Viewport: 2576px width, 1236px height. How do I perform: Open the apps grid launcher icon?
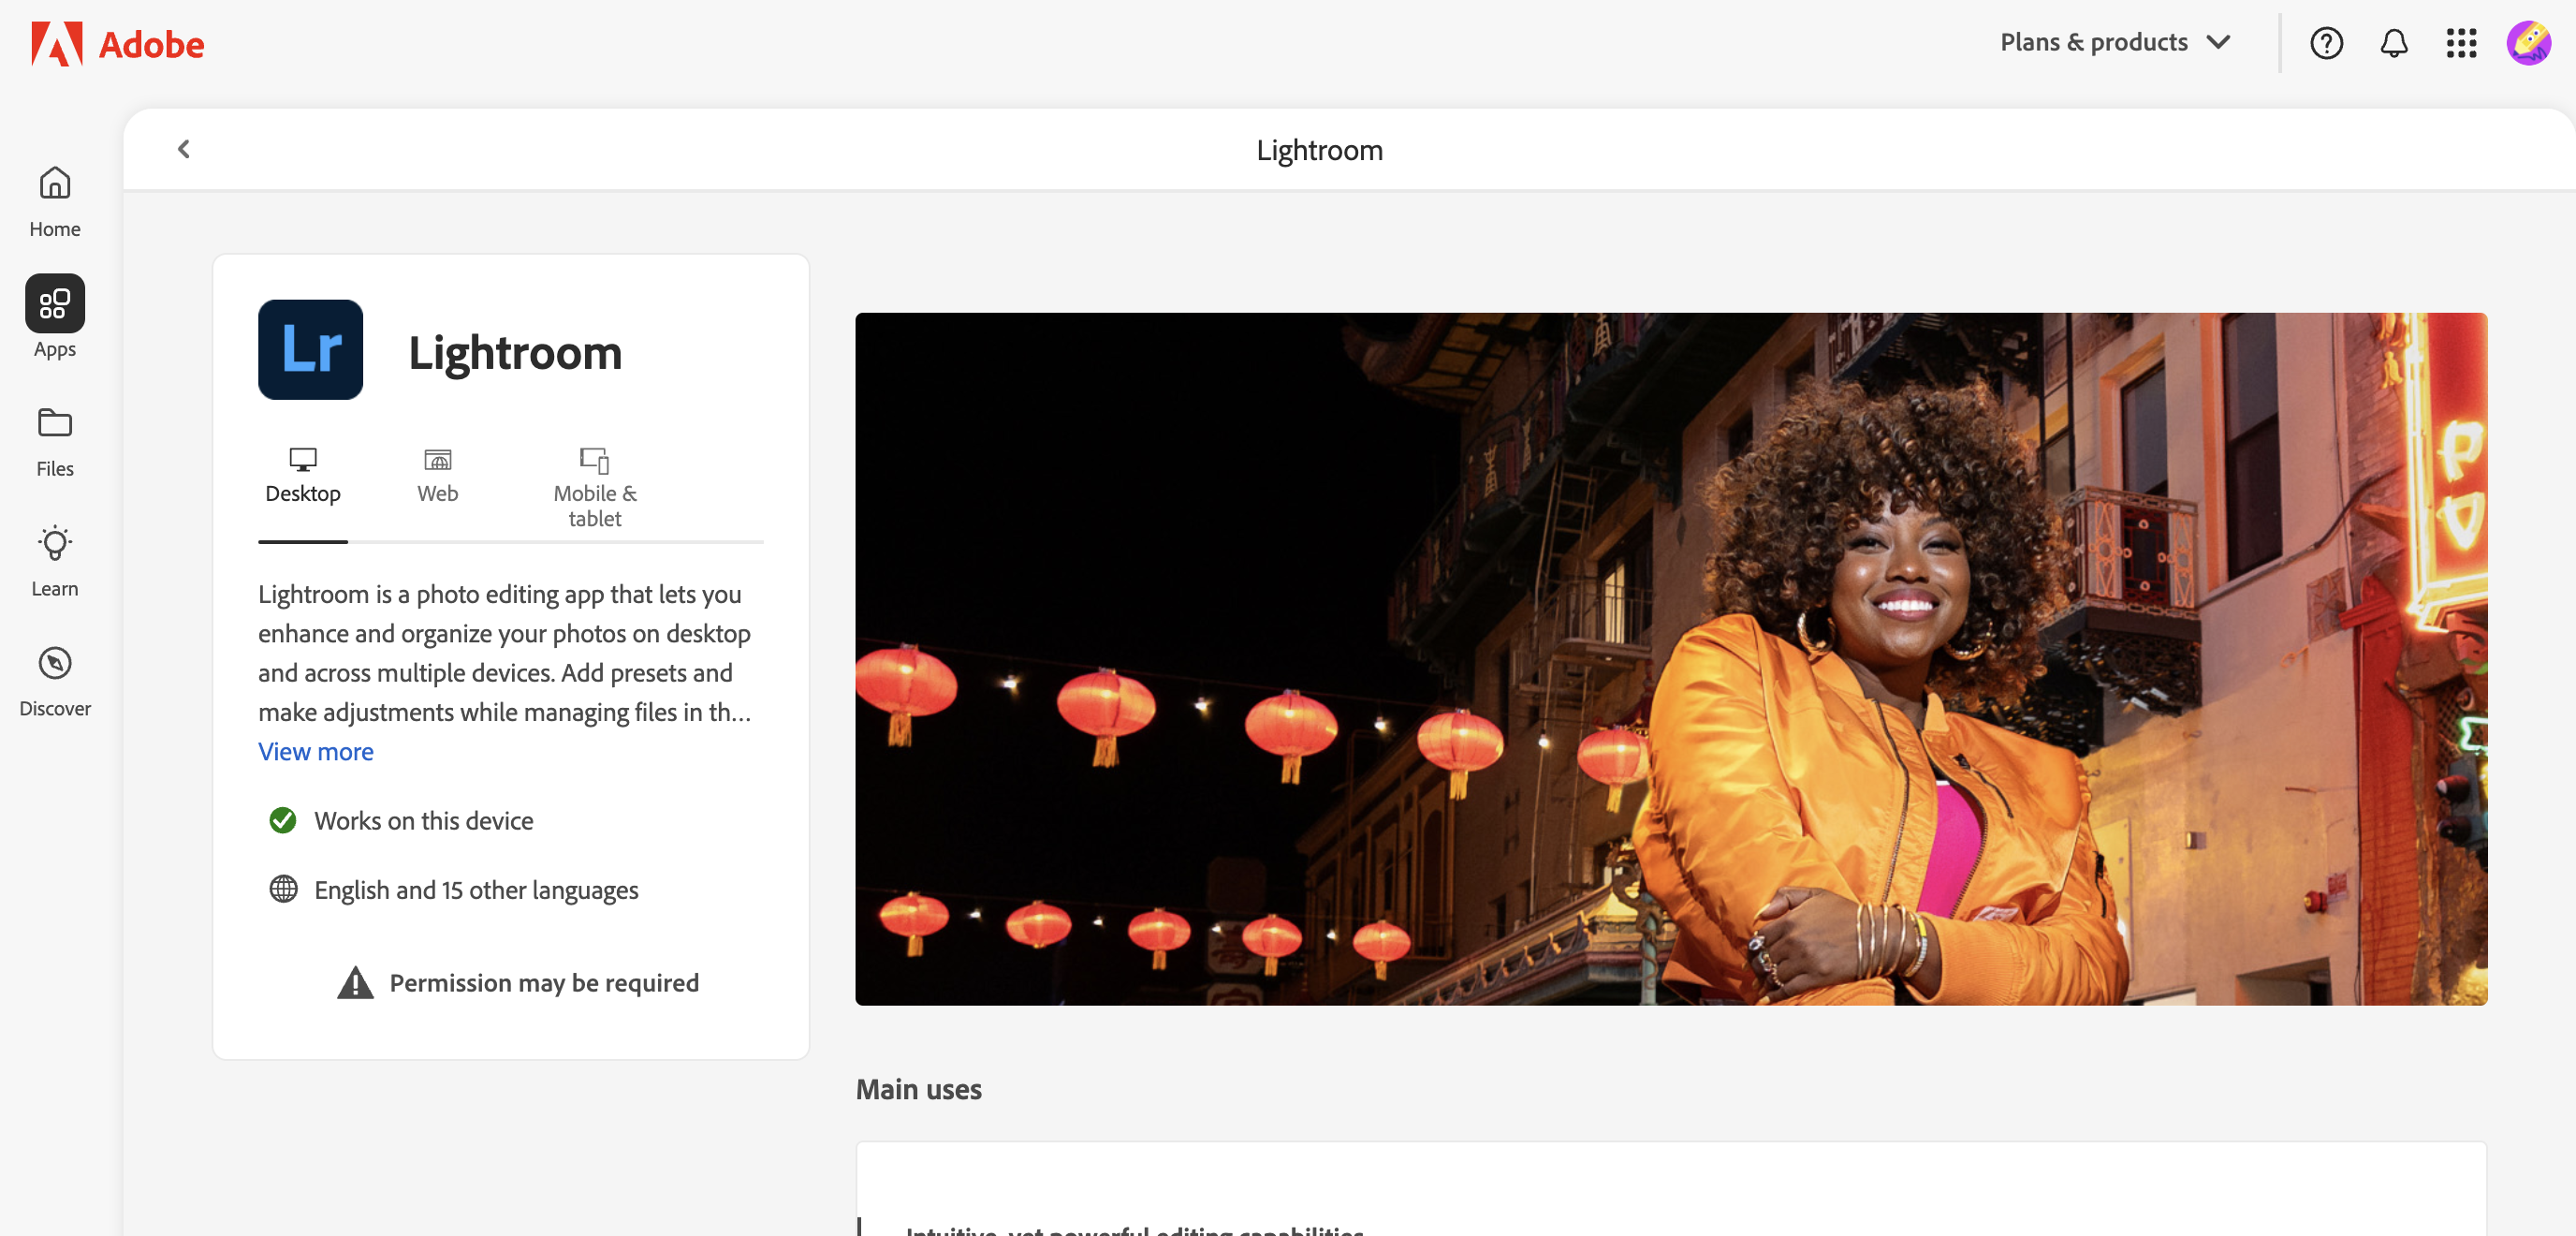click(2461, 43)
